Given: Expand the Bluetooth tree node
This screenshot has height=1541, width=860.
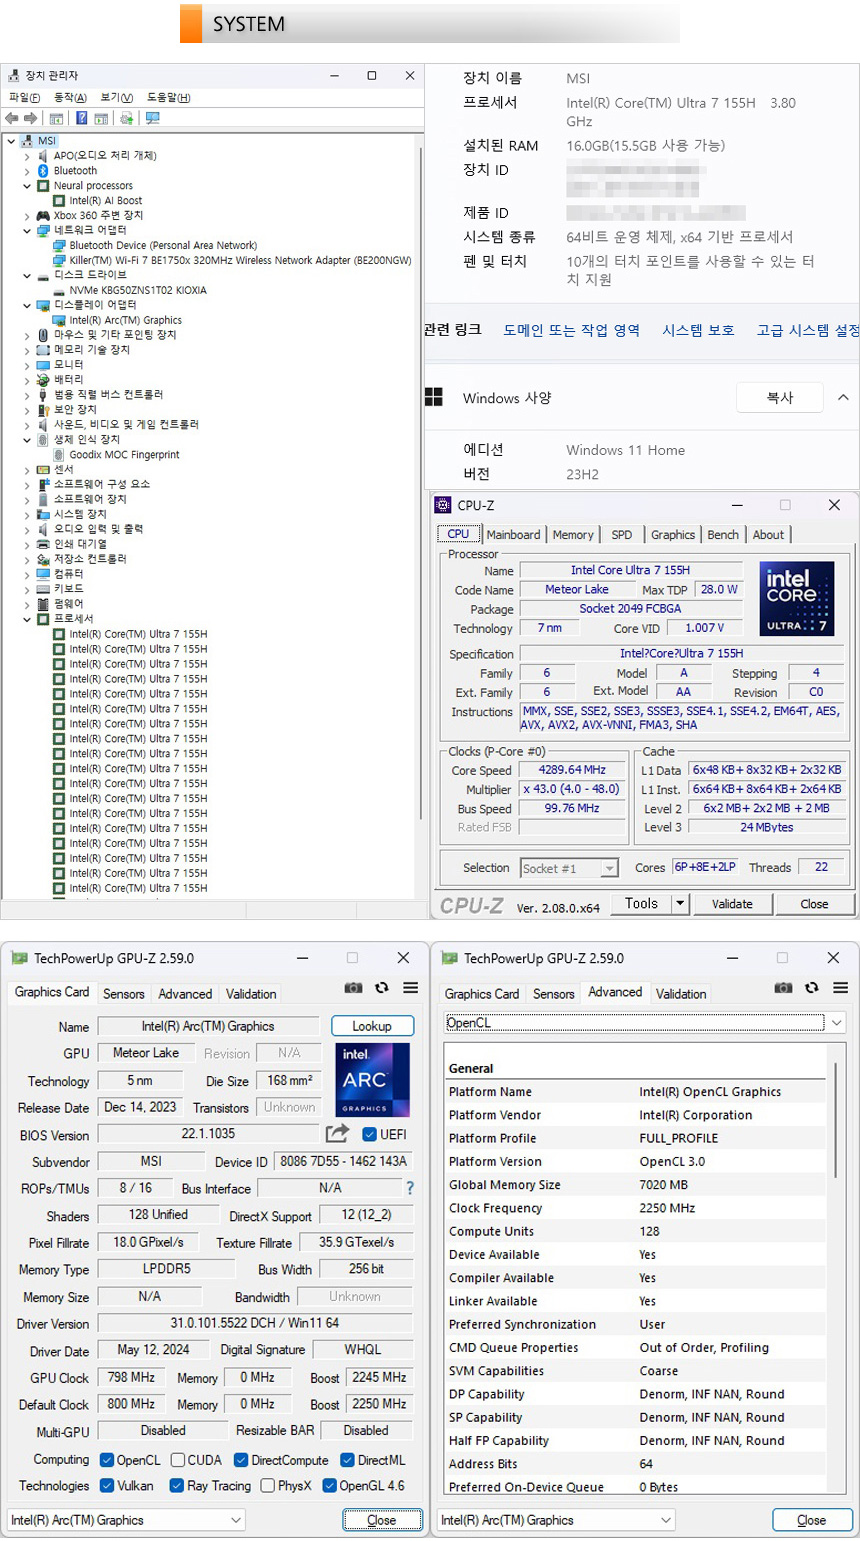Looking at the screenshot, I should [x=27, y=171].
